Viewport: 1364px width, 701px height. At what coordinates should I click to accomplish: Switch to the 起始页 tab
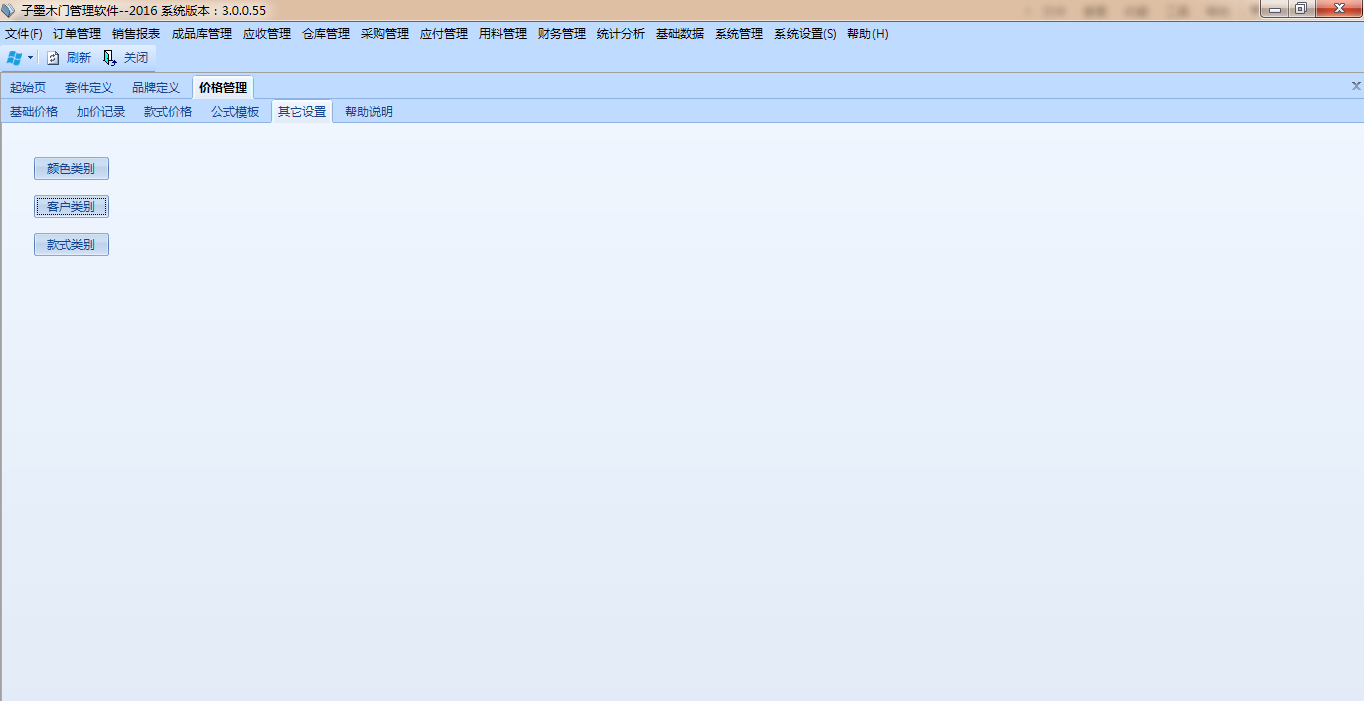click(x=28, y=88)
